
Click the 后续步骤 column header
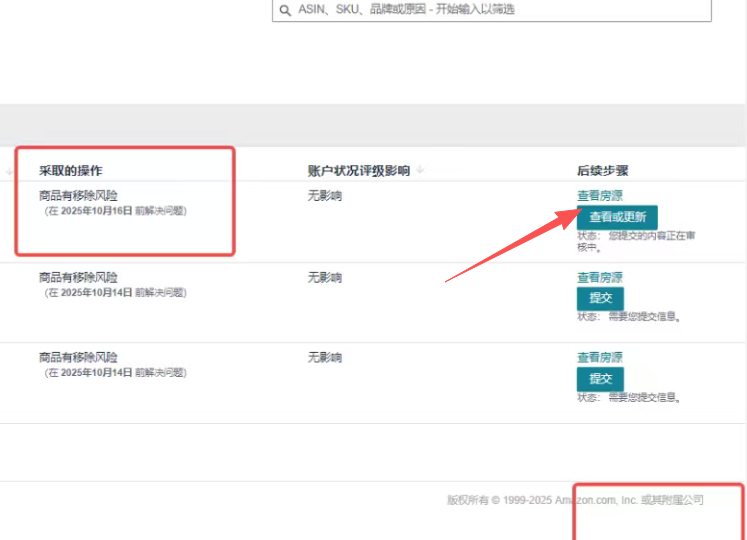tap(603, 171)
